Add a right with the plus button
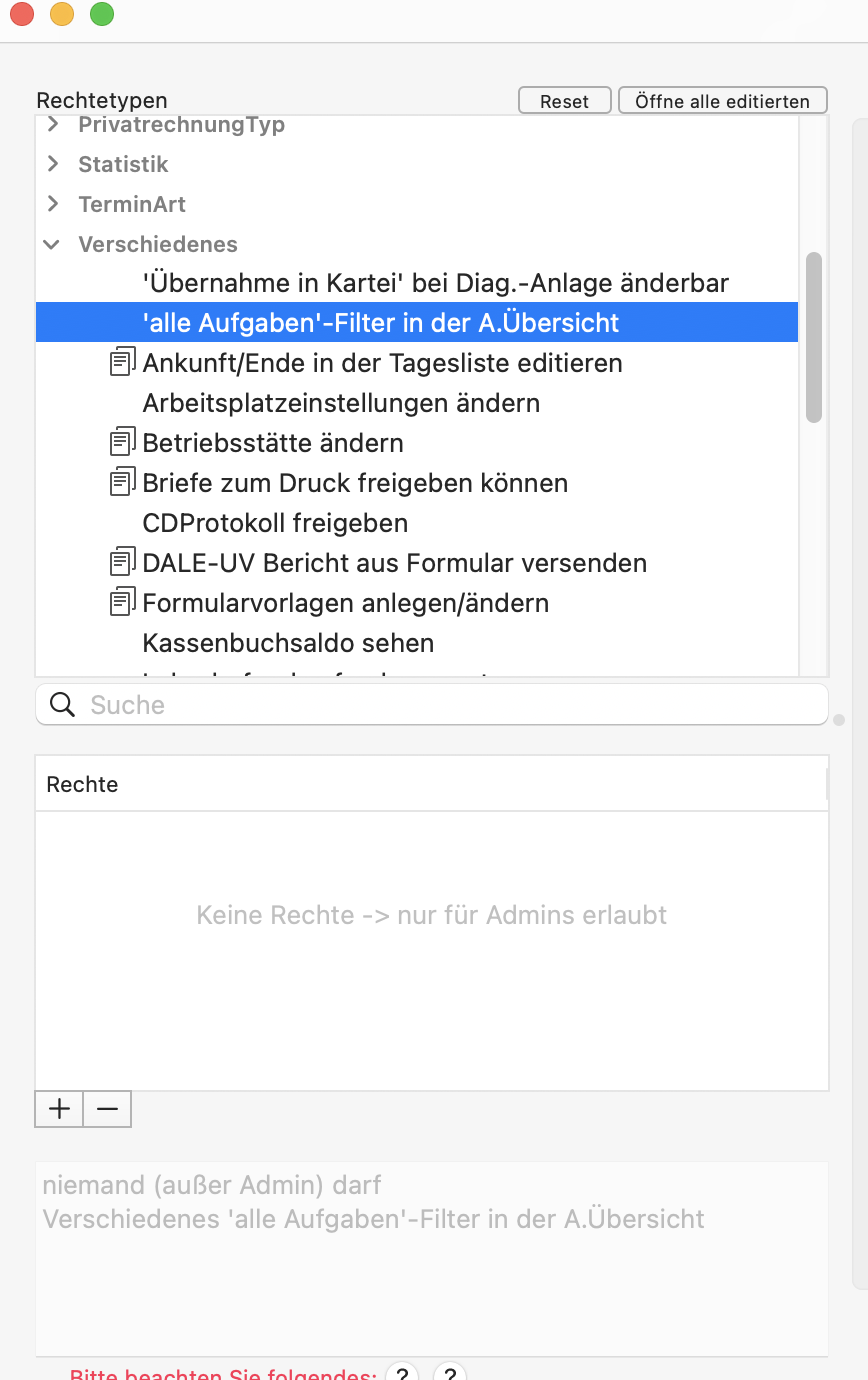This screenshot has height=1380, width=868. tap(59, 1109)
